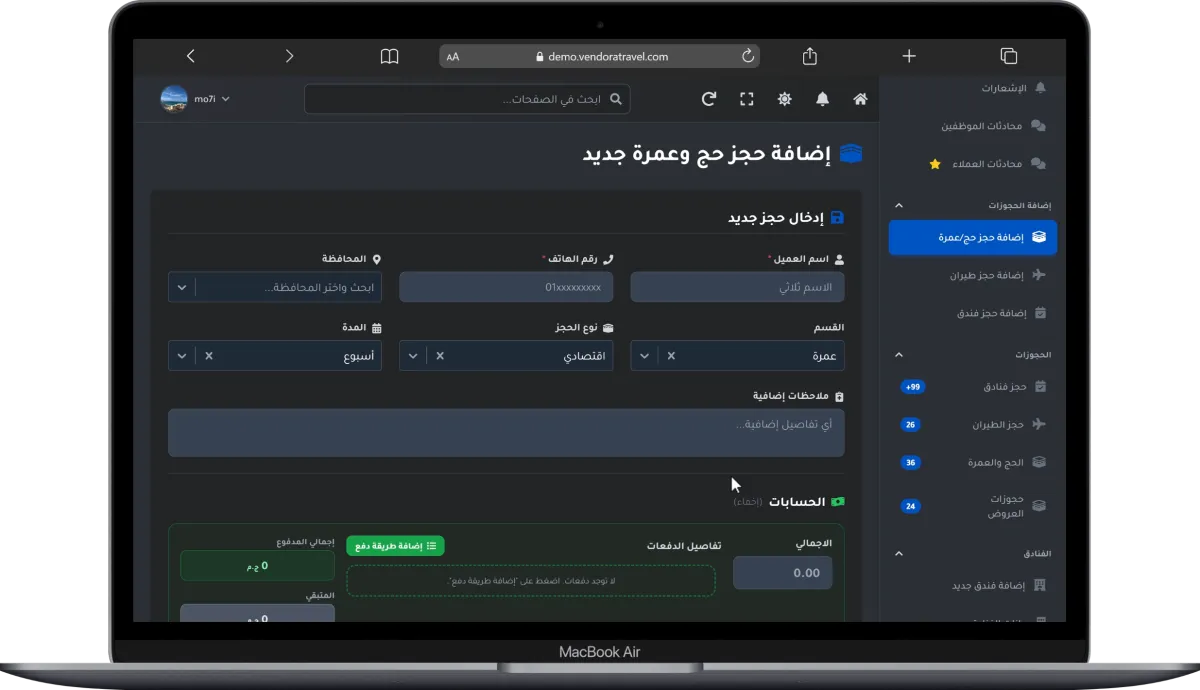Go back with the Safari back arrow

(x=190, y=56)
